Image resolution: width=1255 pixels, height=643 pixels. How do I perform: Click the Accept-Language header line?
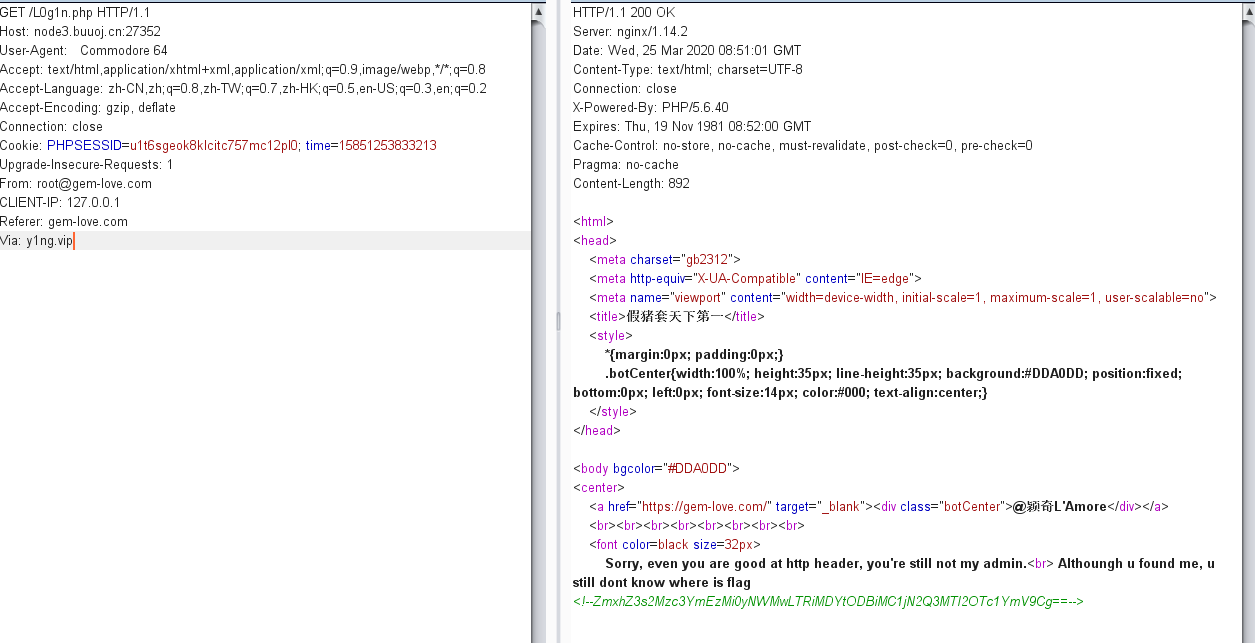pyautogui.click(x=244, y=89)
